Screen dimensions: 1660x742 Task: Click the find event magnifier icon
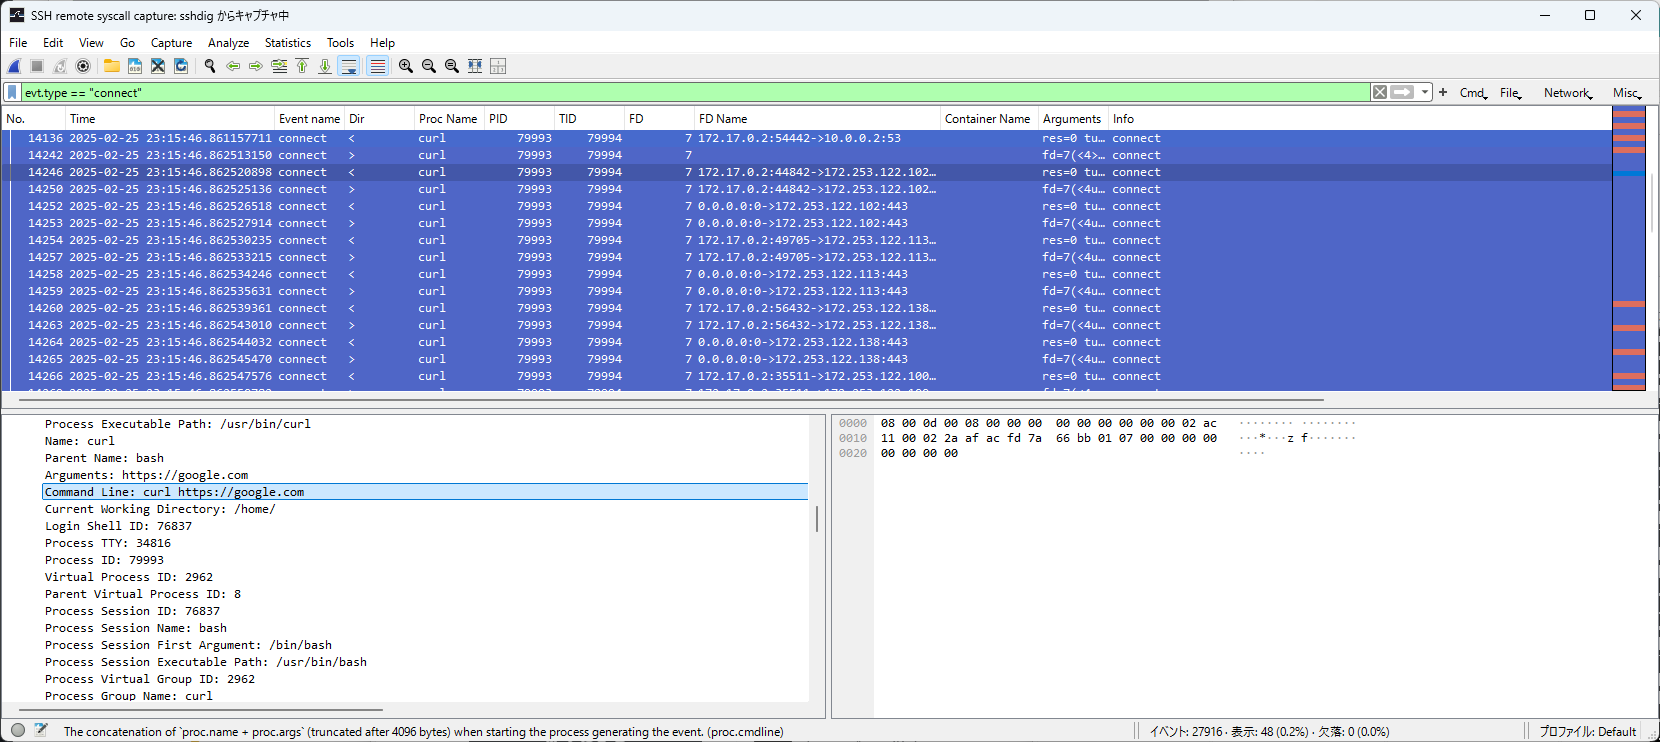click(x=210, y=66)
